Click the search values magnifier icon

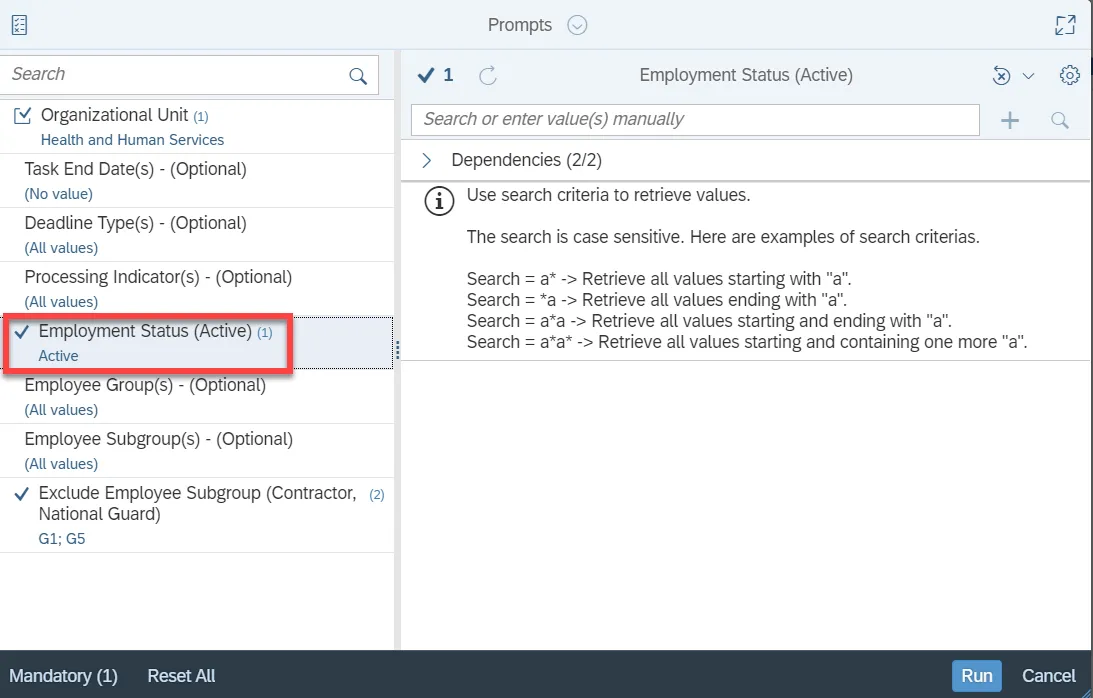1060,120
